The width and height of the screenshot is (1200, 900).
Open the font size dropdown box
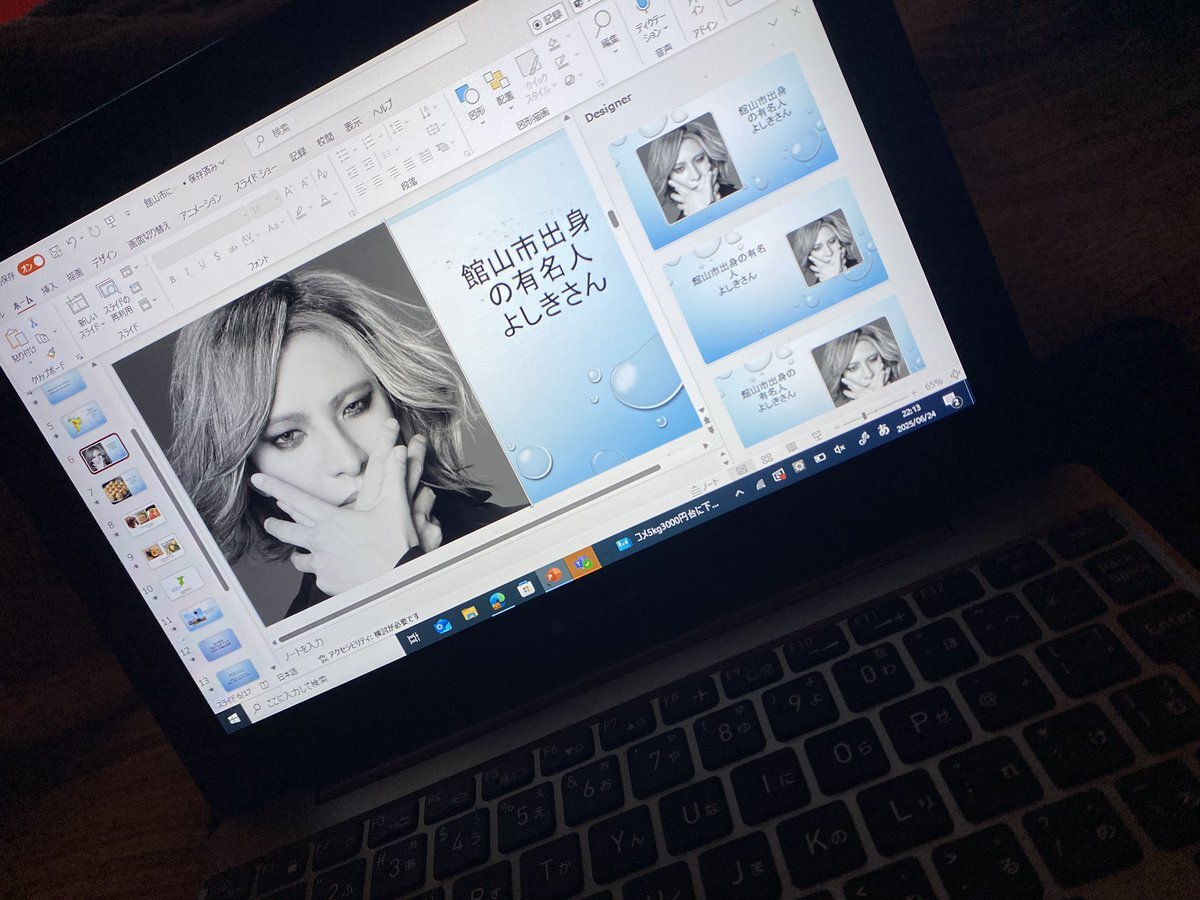click(x=266, y=202)
